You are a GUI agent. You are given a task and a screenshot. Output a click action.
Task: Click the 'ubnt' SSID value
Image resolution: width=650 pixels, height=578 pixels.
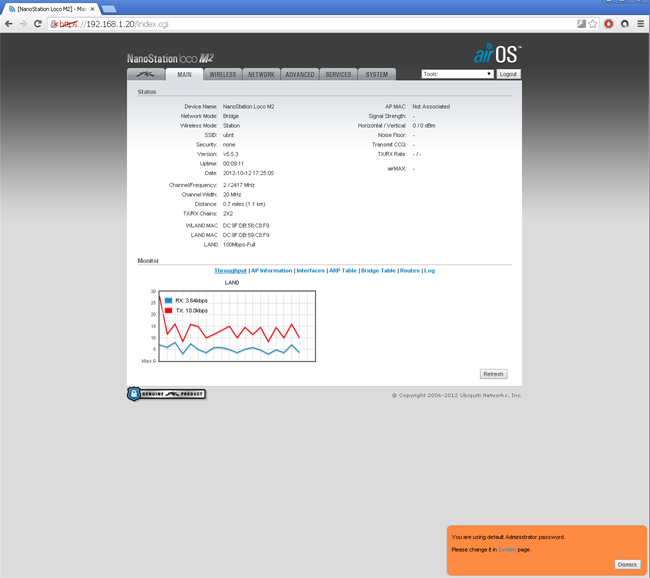[x=228, y=135]
